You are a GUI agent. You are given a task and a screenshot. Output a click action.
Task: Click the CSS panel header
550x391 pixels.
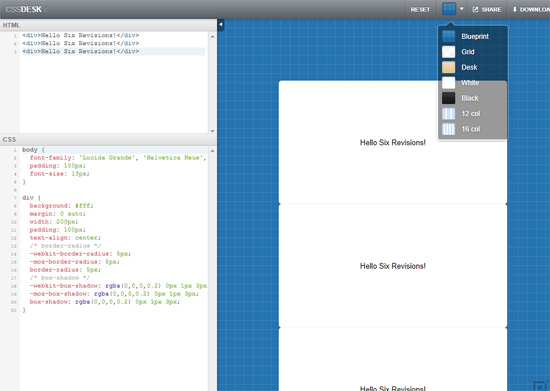pyautogui.click(x=108, y=140)
